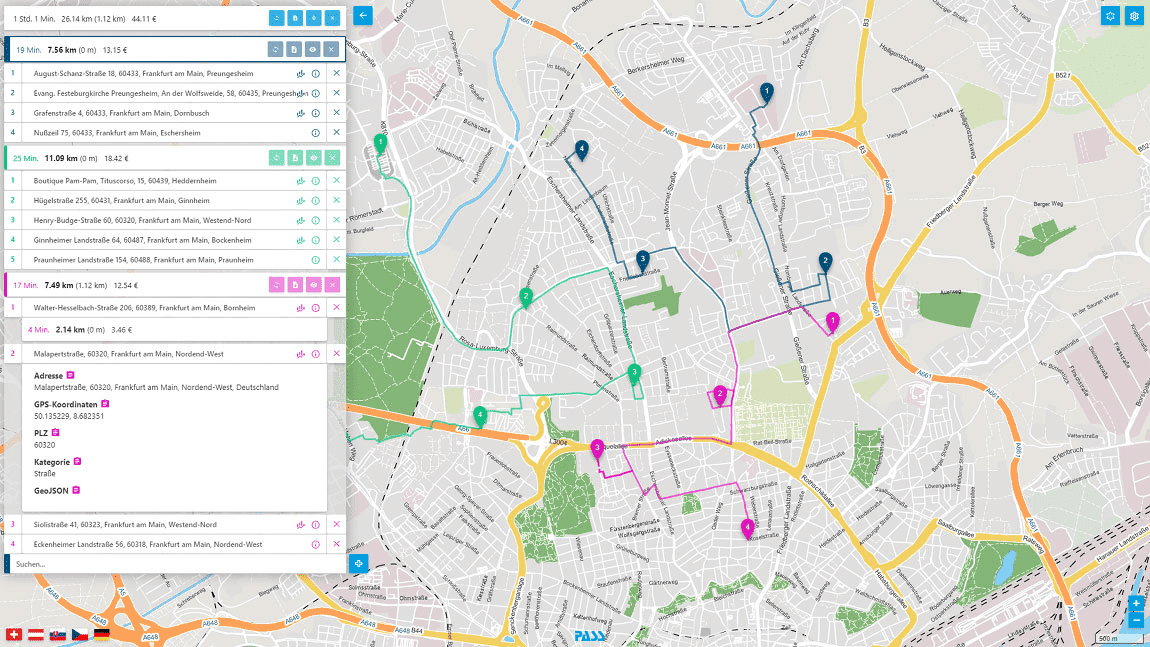Copy the GeoJSON data of Malapertstraße
The image size is (1150, 647).
point(75,490)
